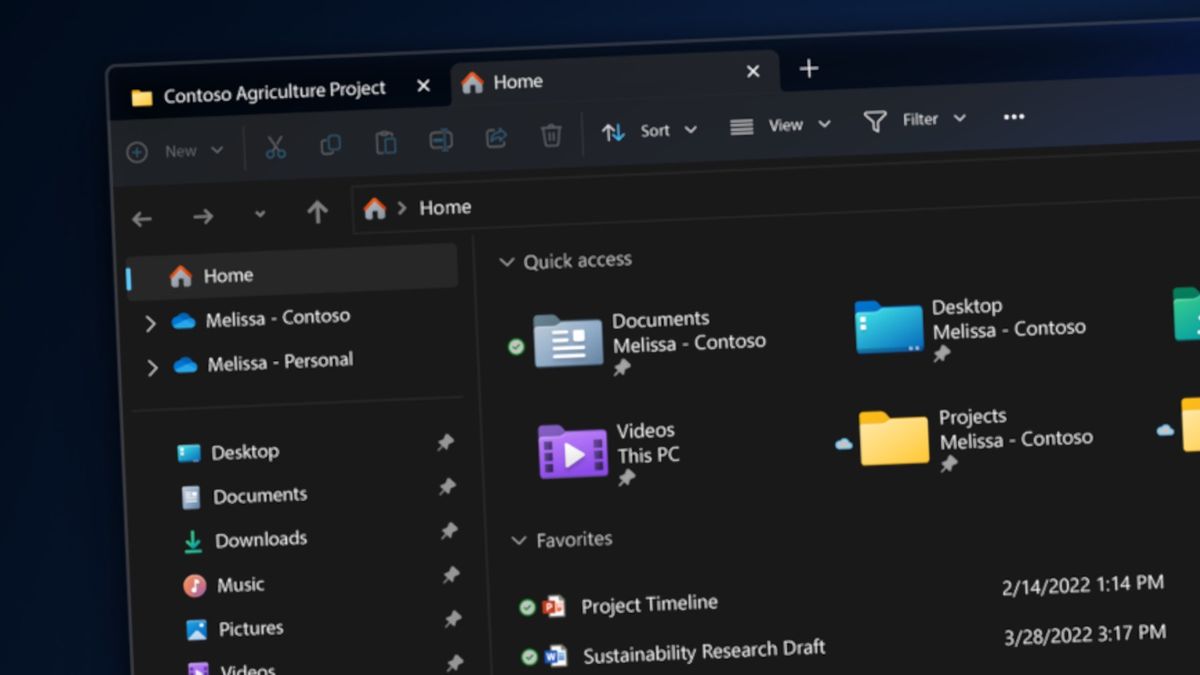Image resolution: width=1200 pixels, height=675 pixels.
Task: Open the Desktop folder icon in Quick access
Action: (889, 327)
